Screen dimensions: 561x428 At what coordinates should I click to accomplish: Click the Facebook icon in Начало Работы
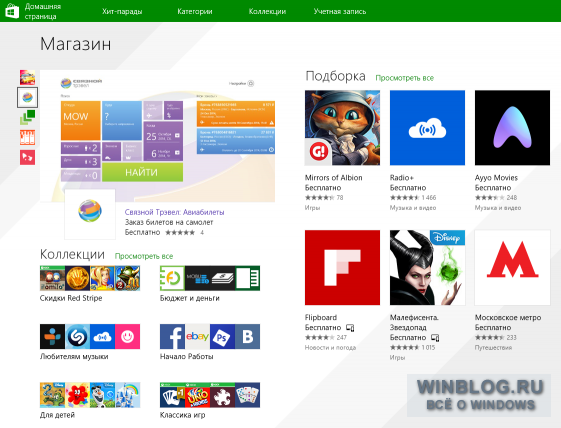[172, 336]
